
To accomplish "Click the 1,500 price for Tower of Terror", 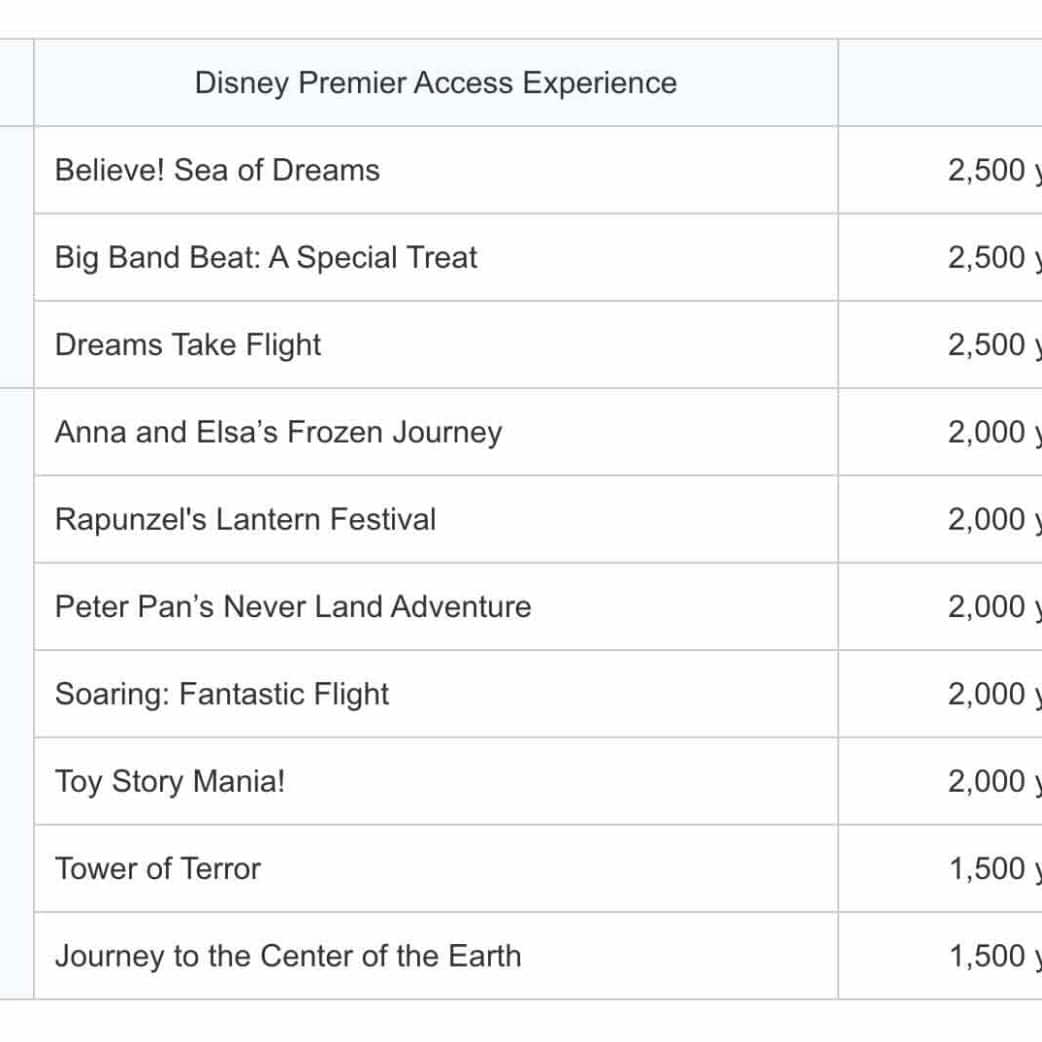I will pos(988,869).
